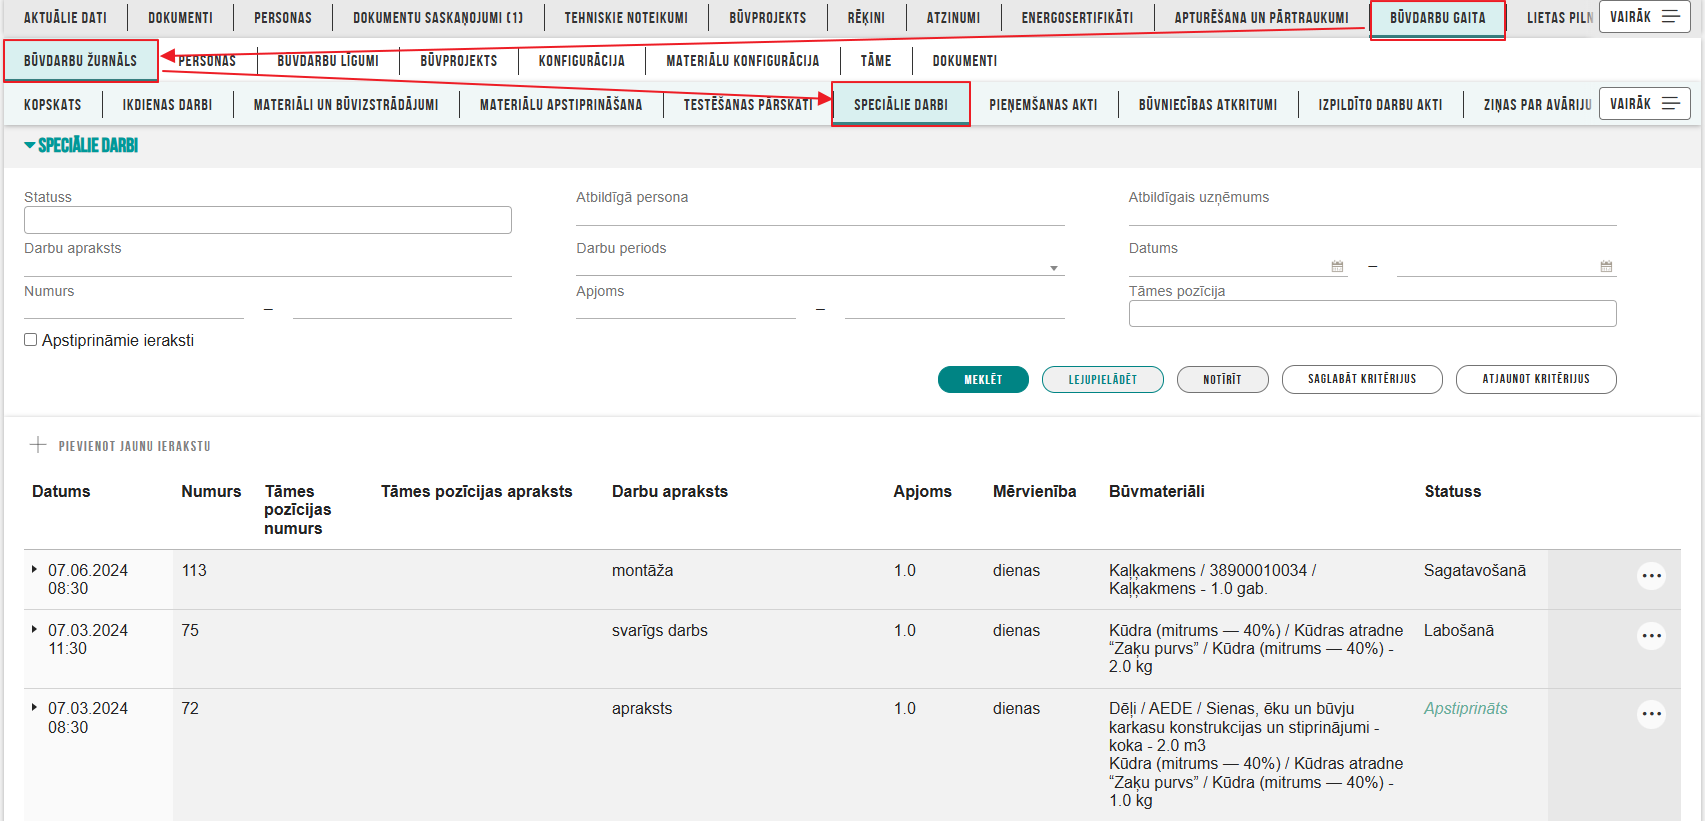Image resolution: width=1705 pixels, height=821 pixels.
Task: Expand the row dated 07.03.2024 11:30
Action: click(x=34, y=629)
